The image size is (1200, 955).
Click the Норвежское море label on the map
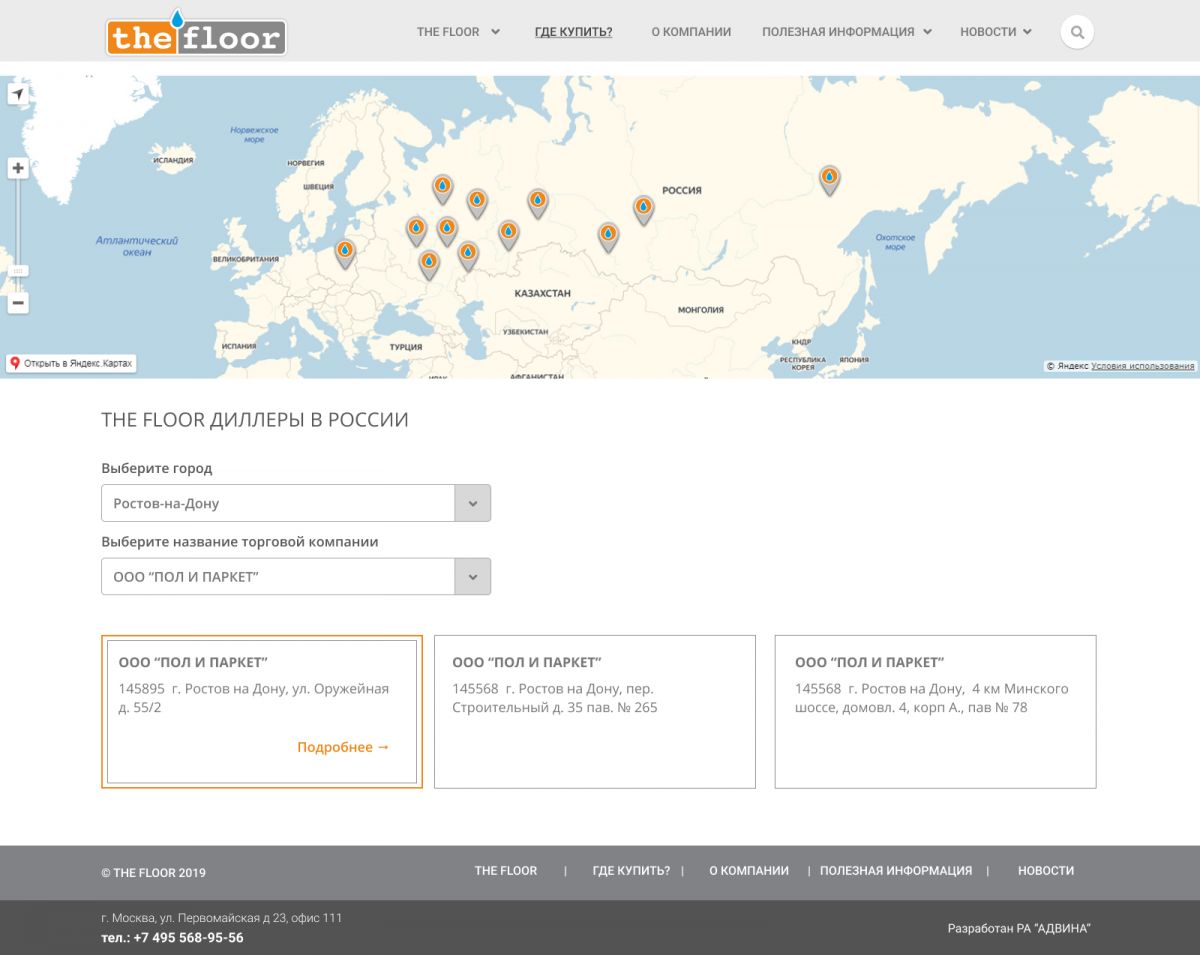[x=254, y=134]
